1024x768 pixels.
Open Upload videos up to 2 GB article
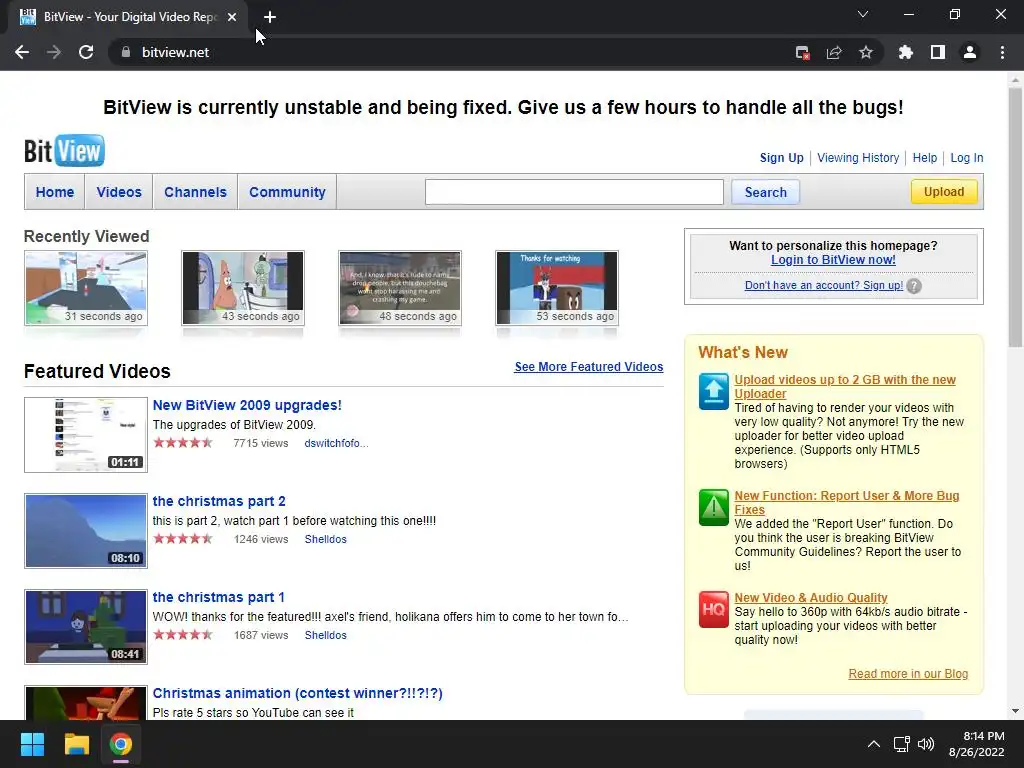[844, 387]
